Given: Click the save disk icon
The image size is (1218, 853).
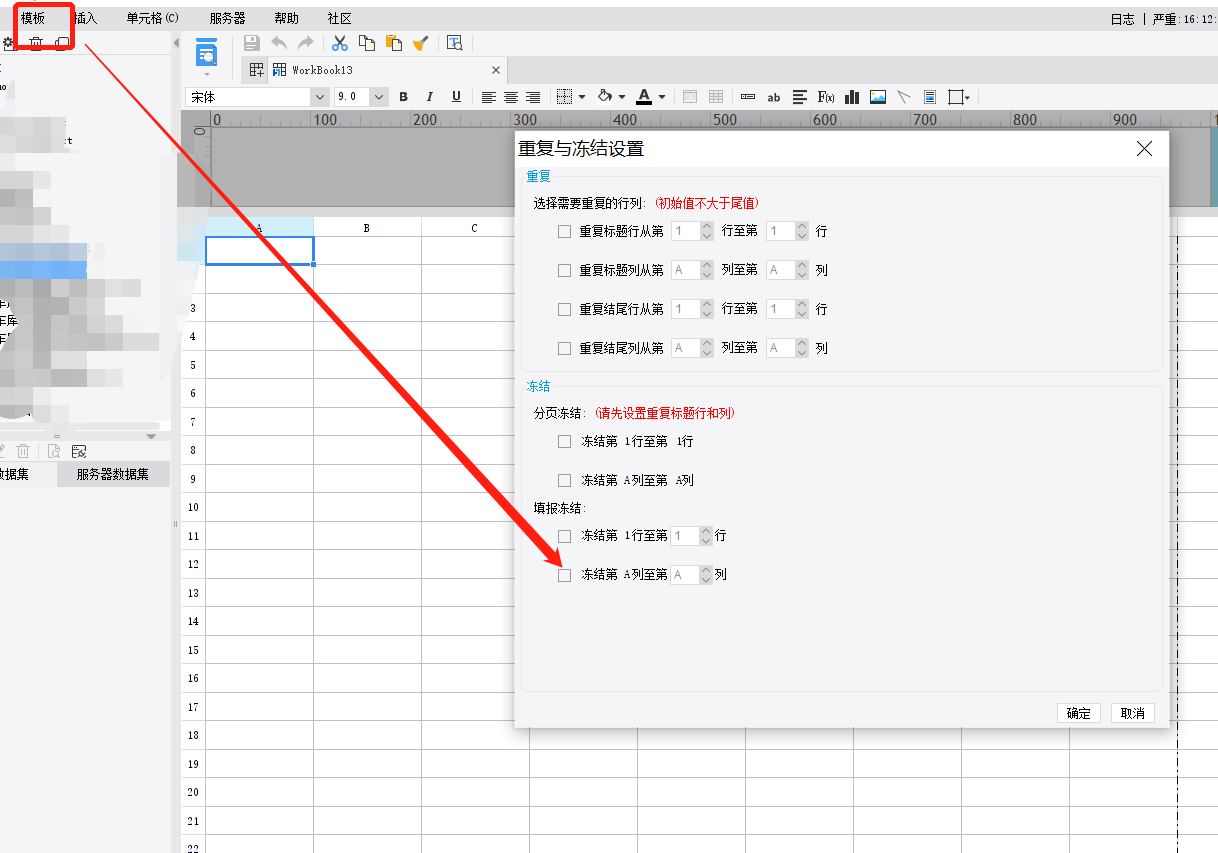Looking at the screenshot, I should click(x=252, y=43).
